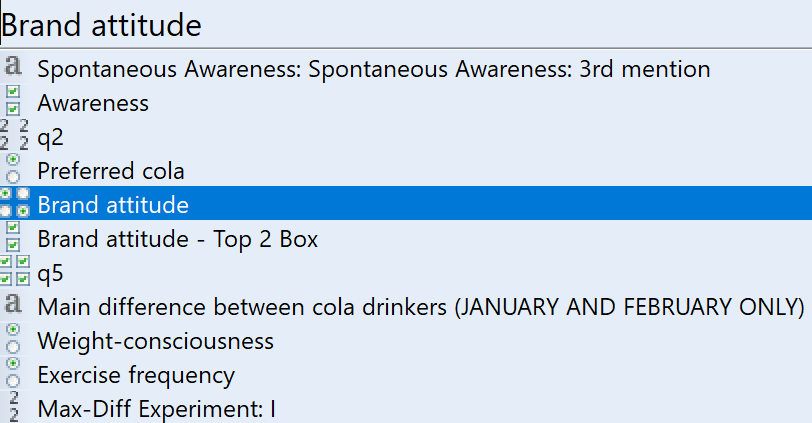Viewport: 812px width, 423px height.
Task: Click the number grid icon beside q2
Action: pyautogui.click(x=14, y=135)
